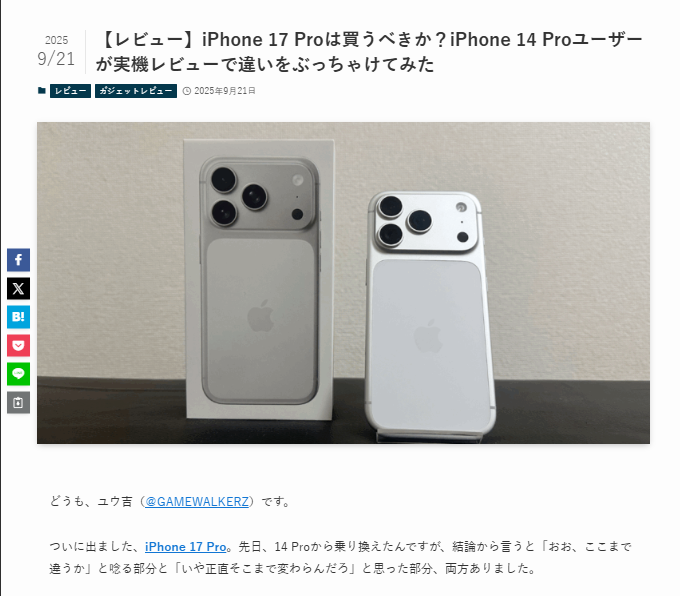Image resolution: width=680 pixels, height=596 pixels.
Task: Open the @GAMEWALKERZ profile link
Action: [x=197, y=501]
